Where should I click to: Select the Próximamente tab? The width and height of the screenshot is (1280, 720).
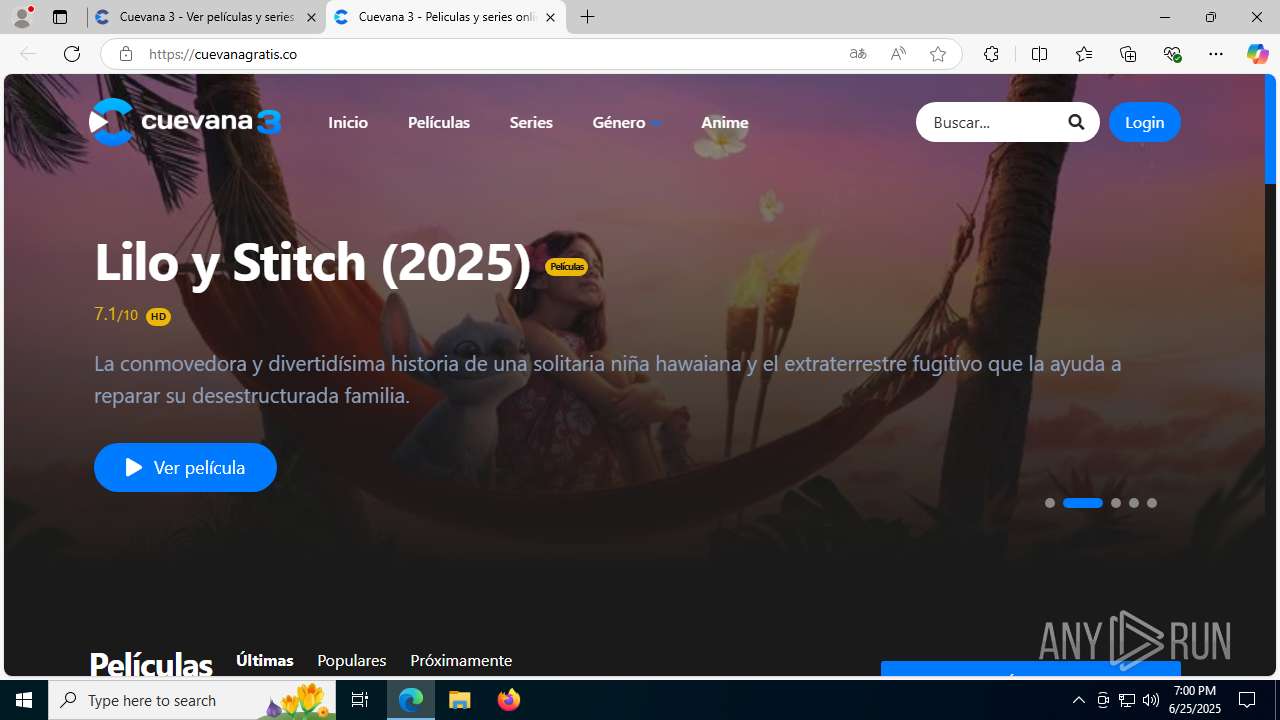(461, 661)
